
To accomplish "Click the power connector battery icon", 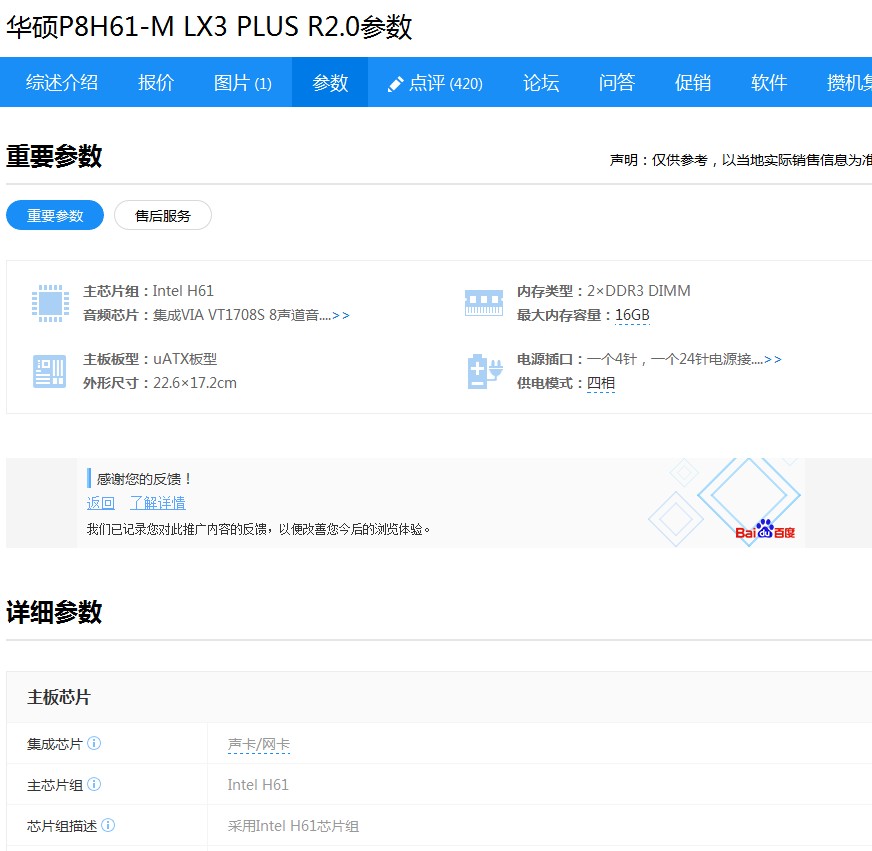I will pos(484,371).
